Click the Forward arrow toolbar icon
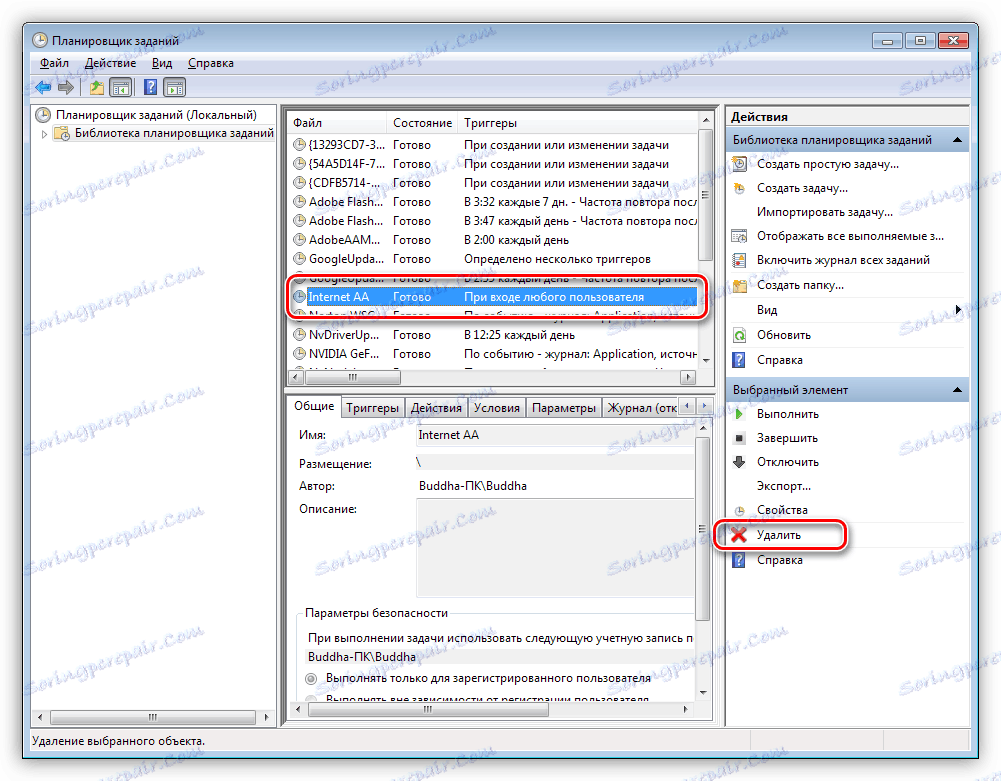The image size is (1001, 781). coord(66,87)
